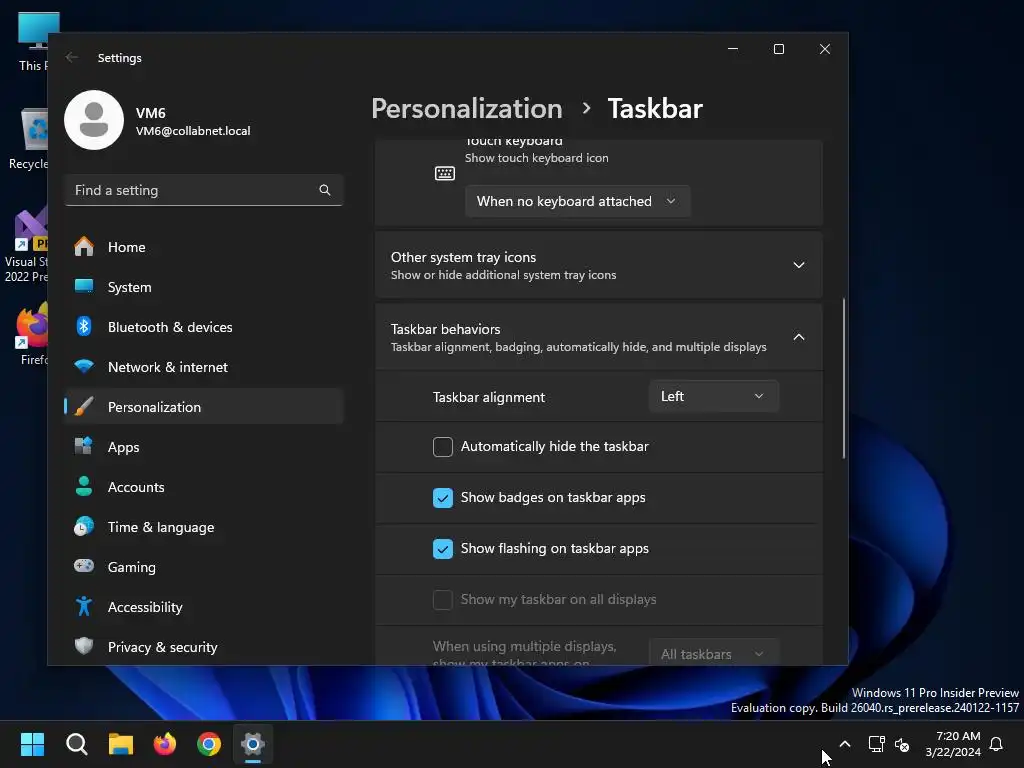Open the All taskbars dropdown
The image size is (1024, 768).
tap(714, 653)
